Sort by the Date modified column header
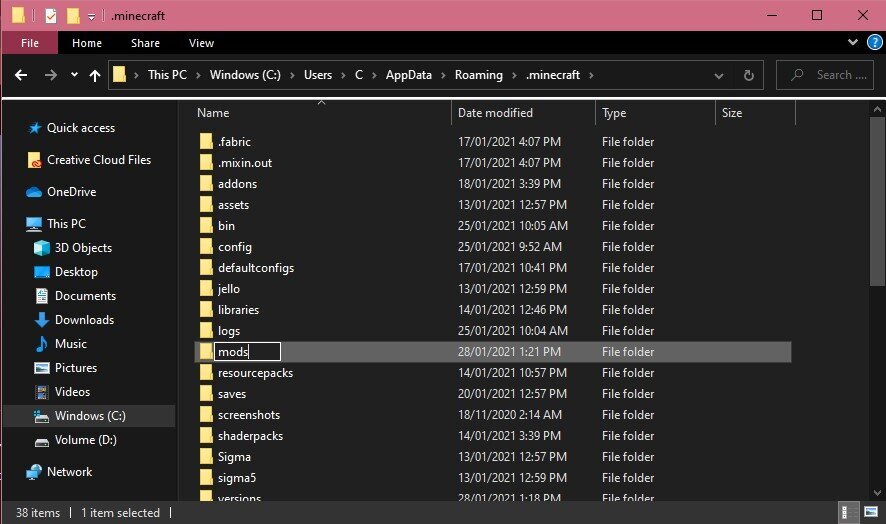Screen dimensions: 886x524 click(495, 112)
